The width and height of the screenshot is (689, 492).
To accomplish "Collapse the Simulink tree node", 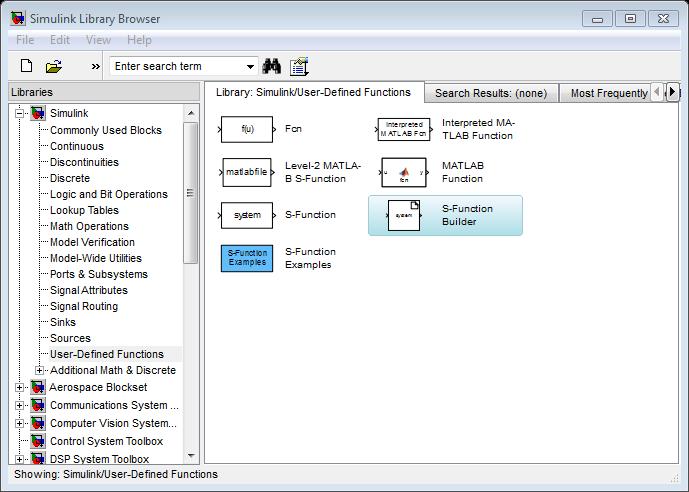I will (19, 113).
